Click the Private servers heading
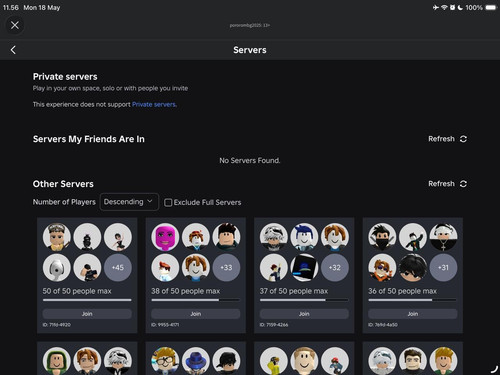 (65, 77)
